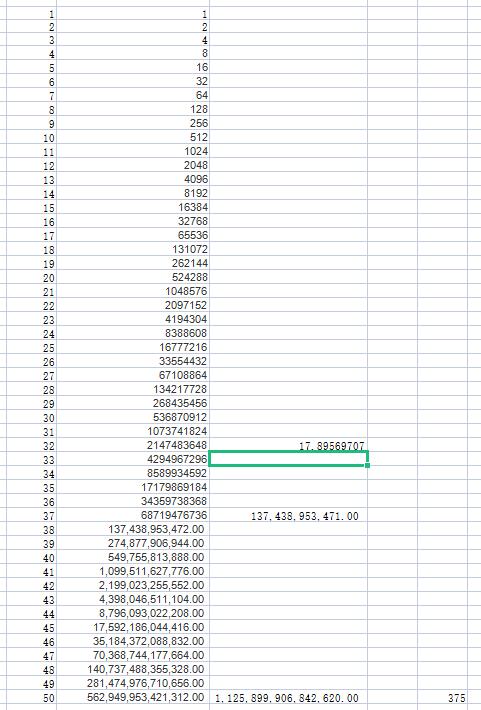Select the cell showing 562,949,953,421,312.00
The image size is (481, 710).
133,697
